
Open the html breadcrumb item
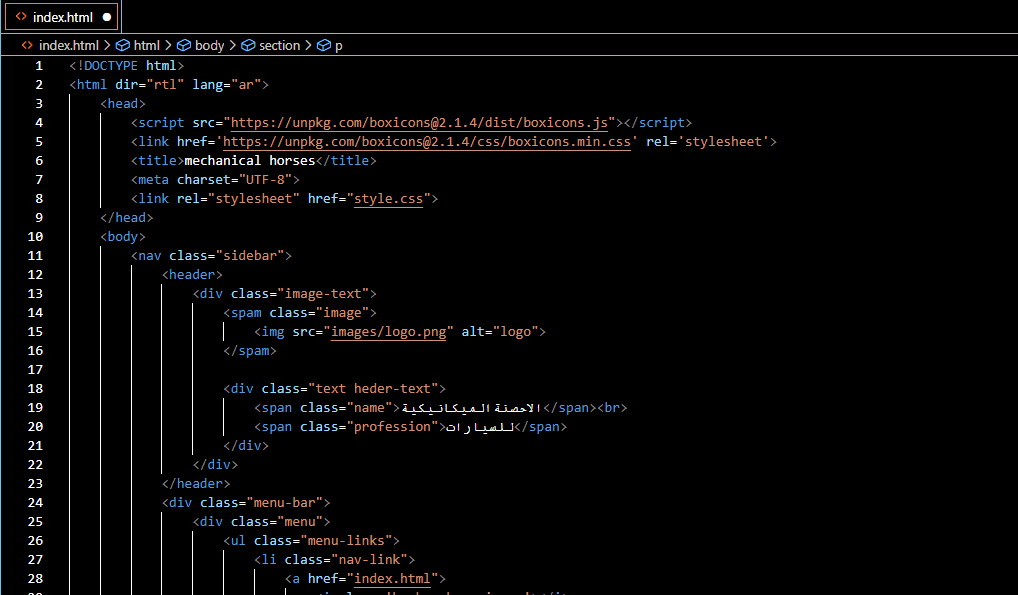147,45
